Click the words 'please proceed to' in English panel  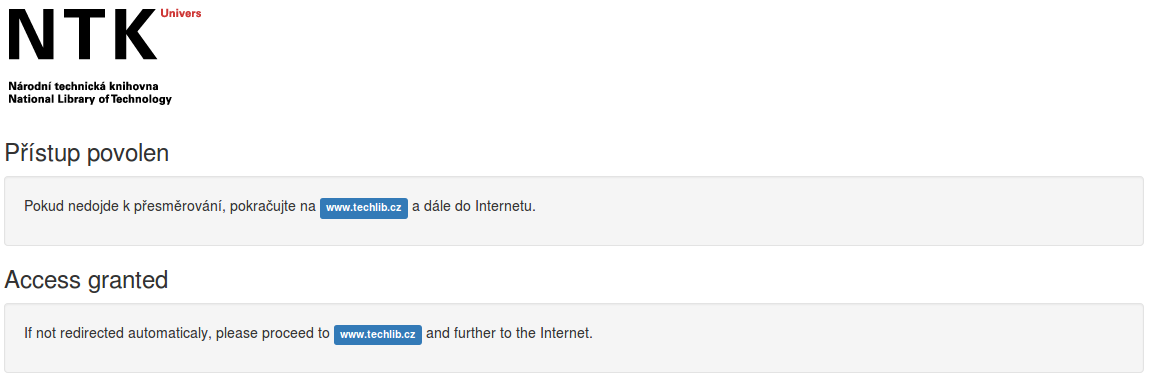[x=273, y=333]
